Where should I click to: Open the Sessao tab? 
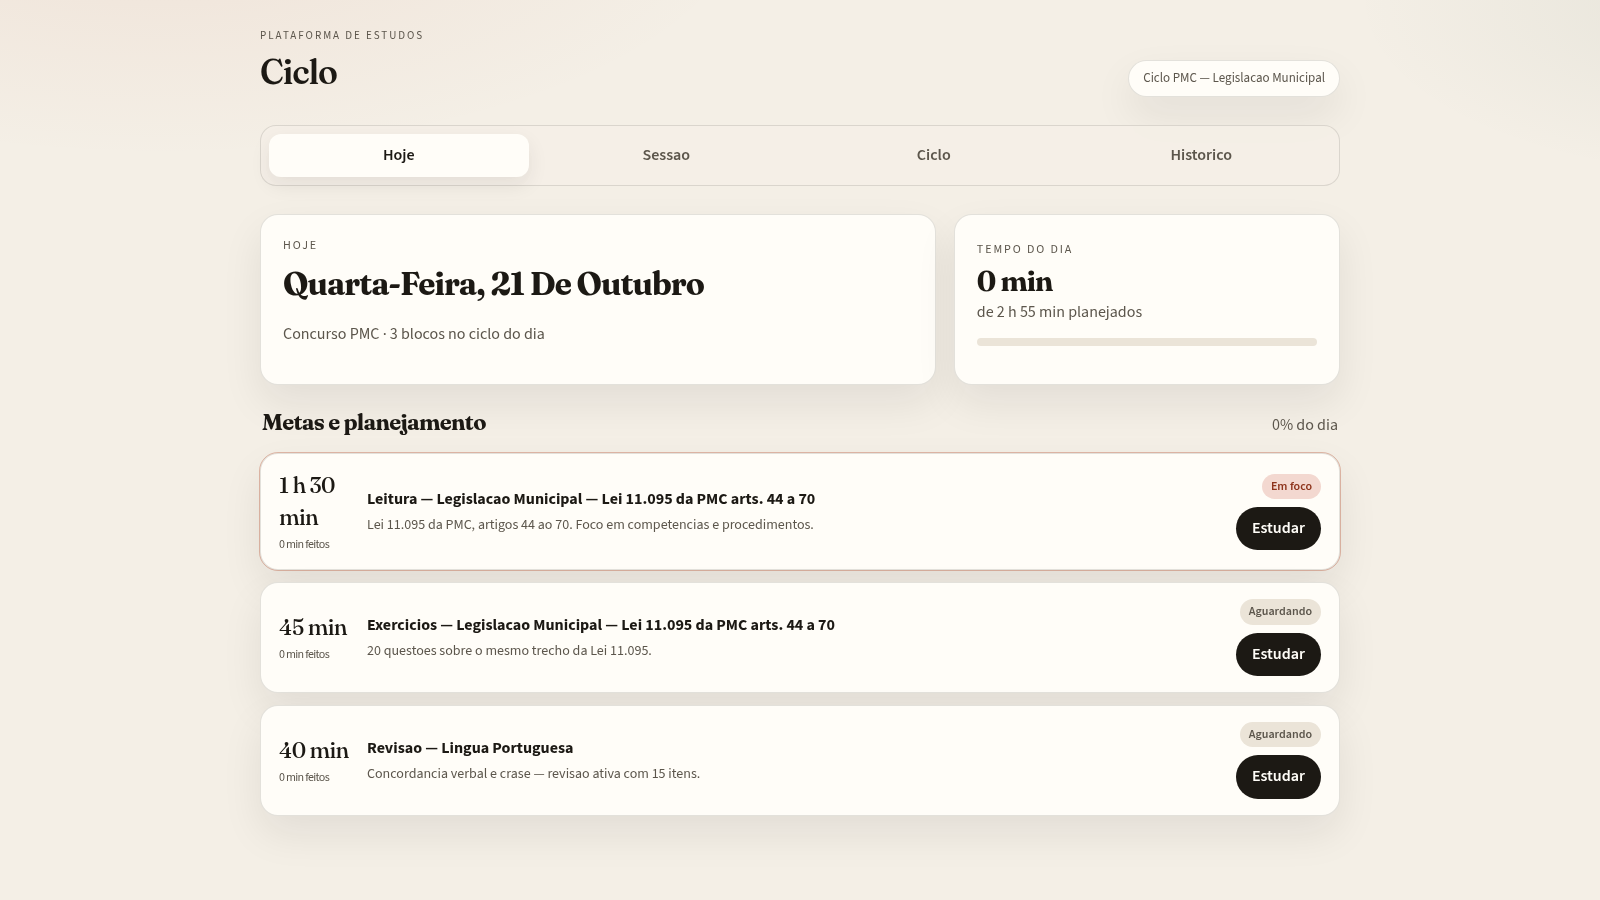click(x=666, y=155)
